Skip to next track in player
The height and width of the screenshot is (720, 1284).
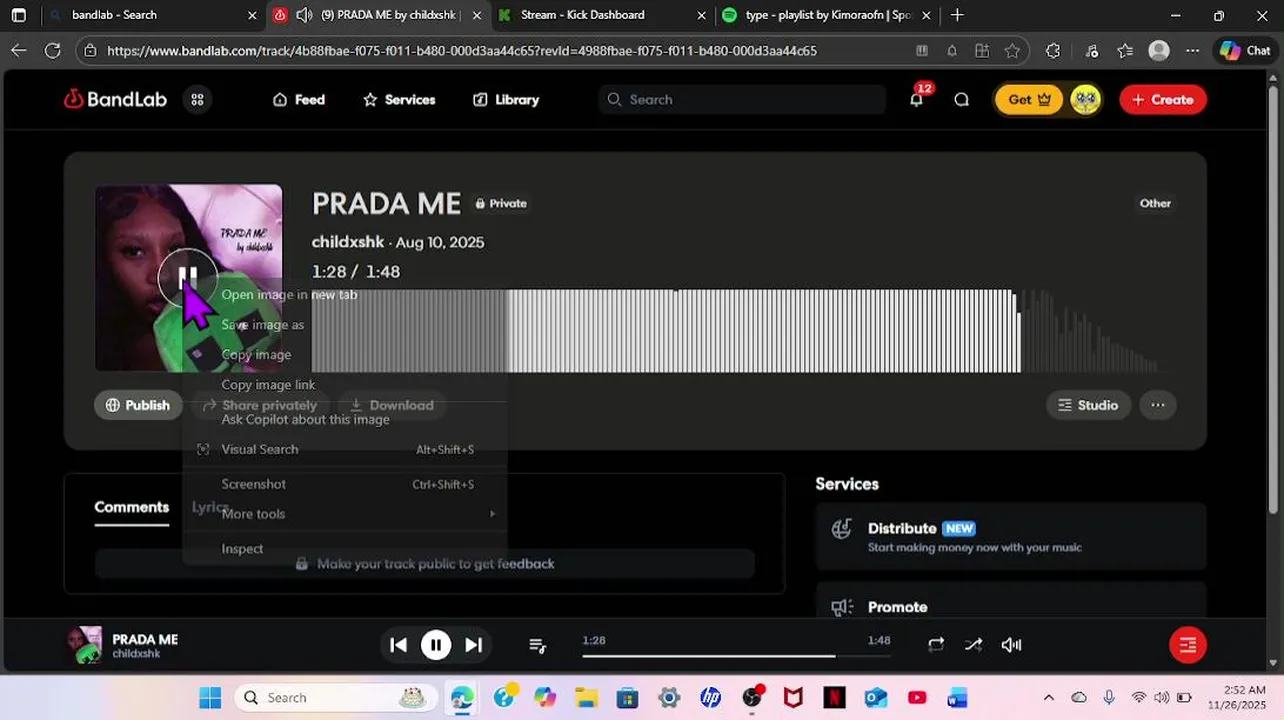474,645
